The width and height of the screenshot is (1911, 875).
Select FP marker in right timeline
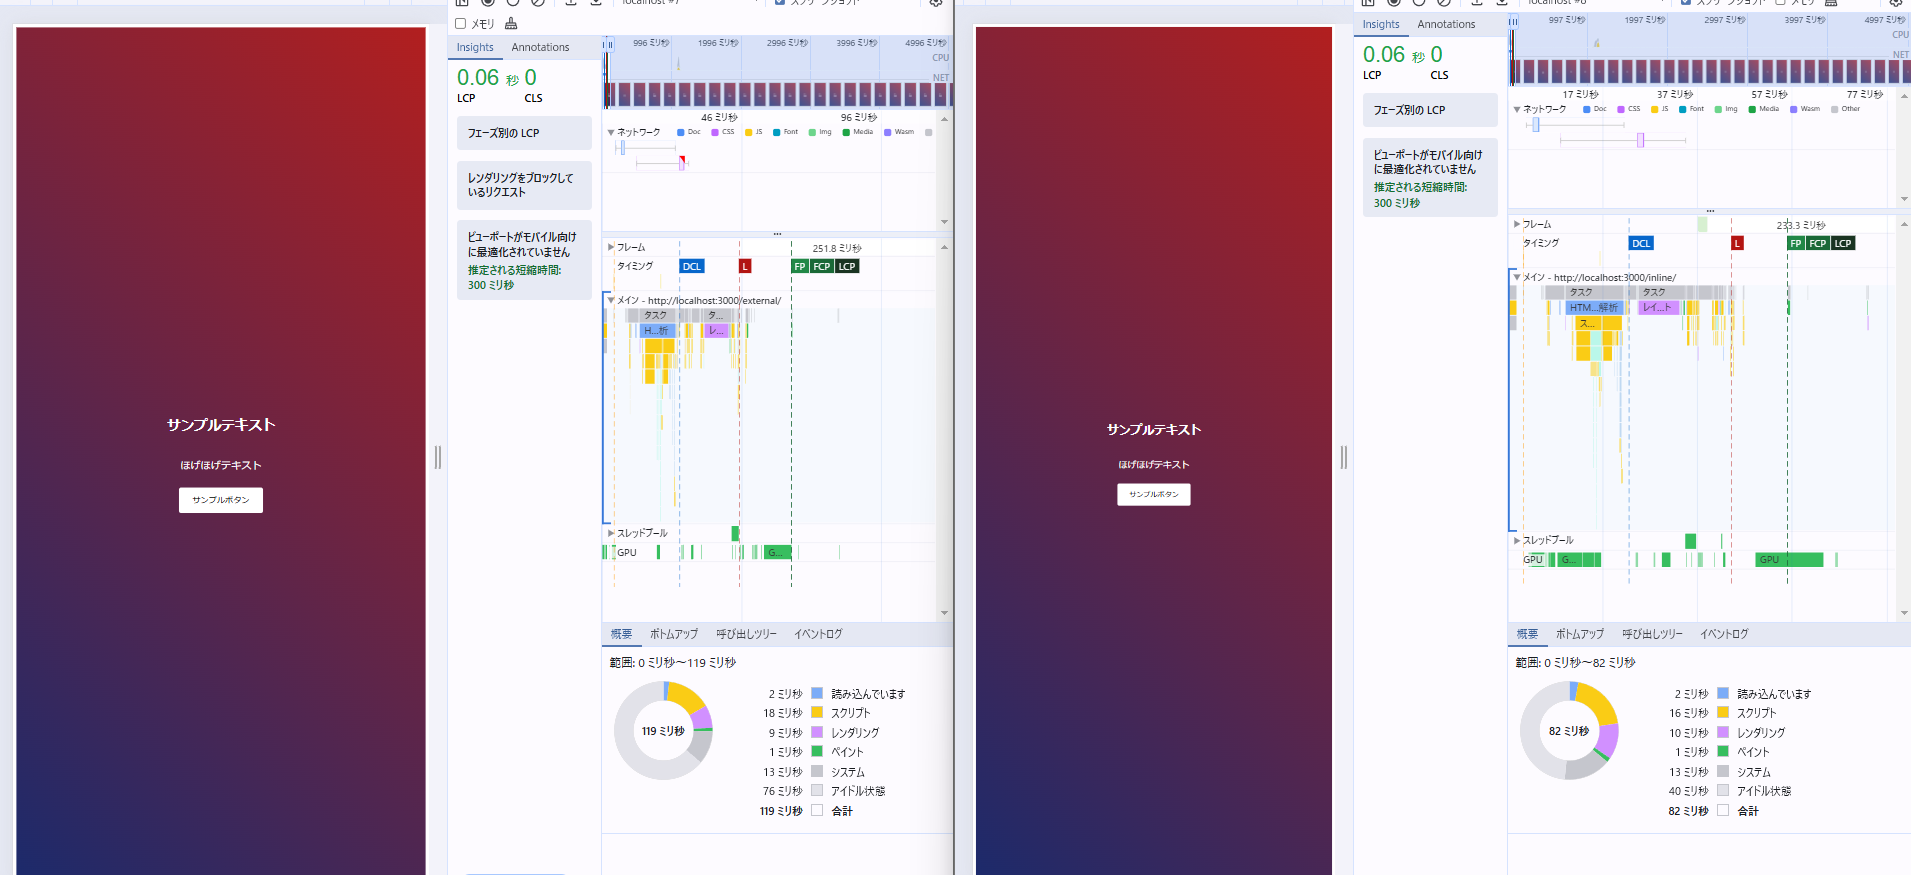pos(1796,243)
